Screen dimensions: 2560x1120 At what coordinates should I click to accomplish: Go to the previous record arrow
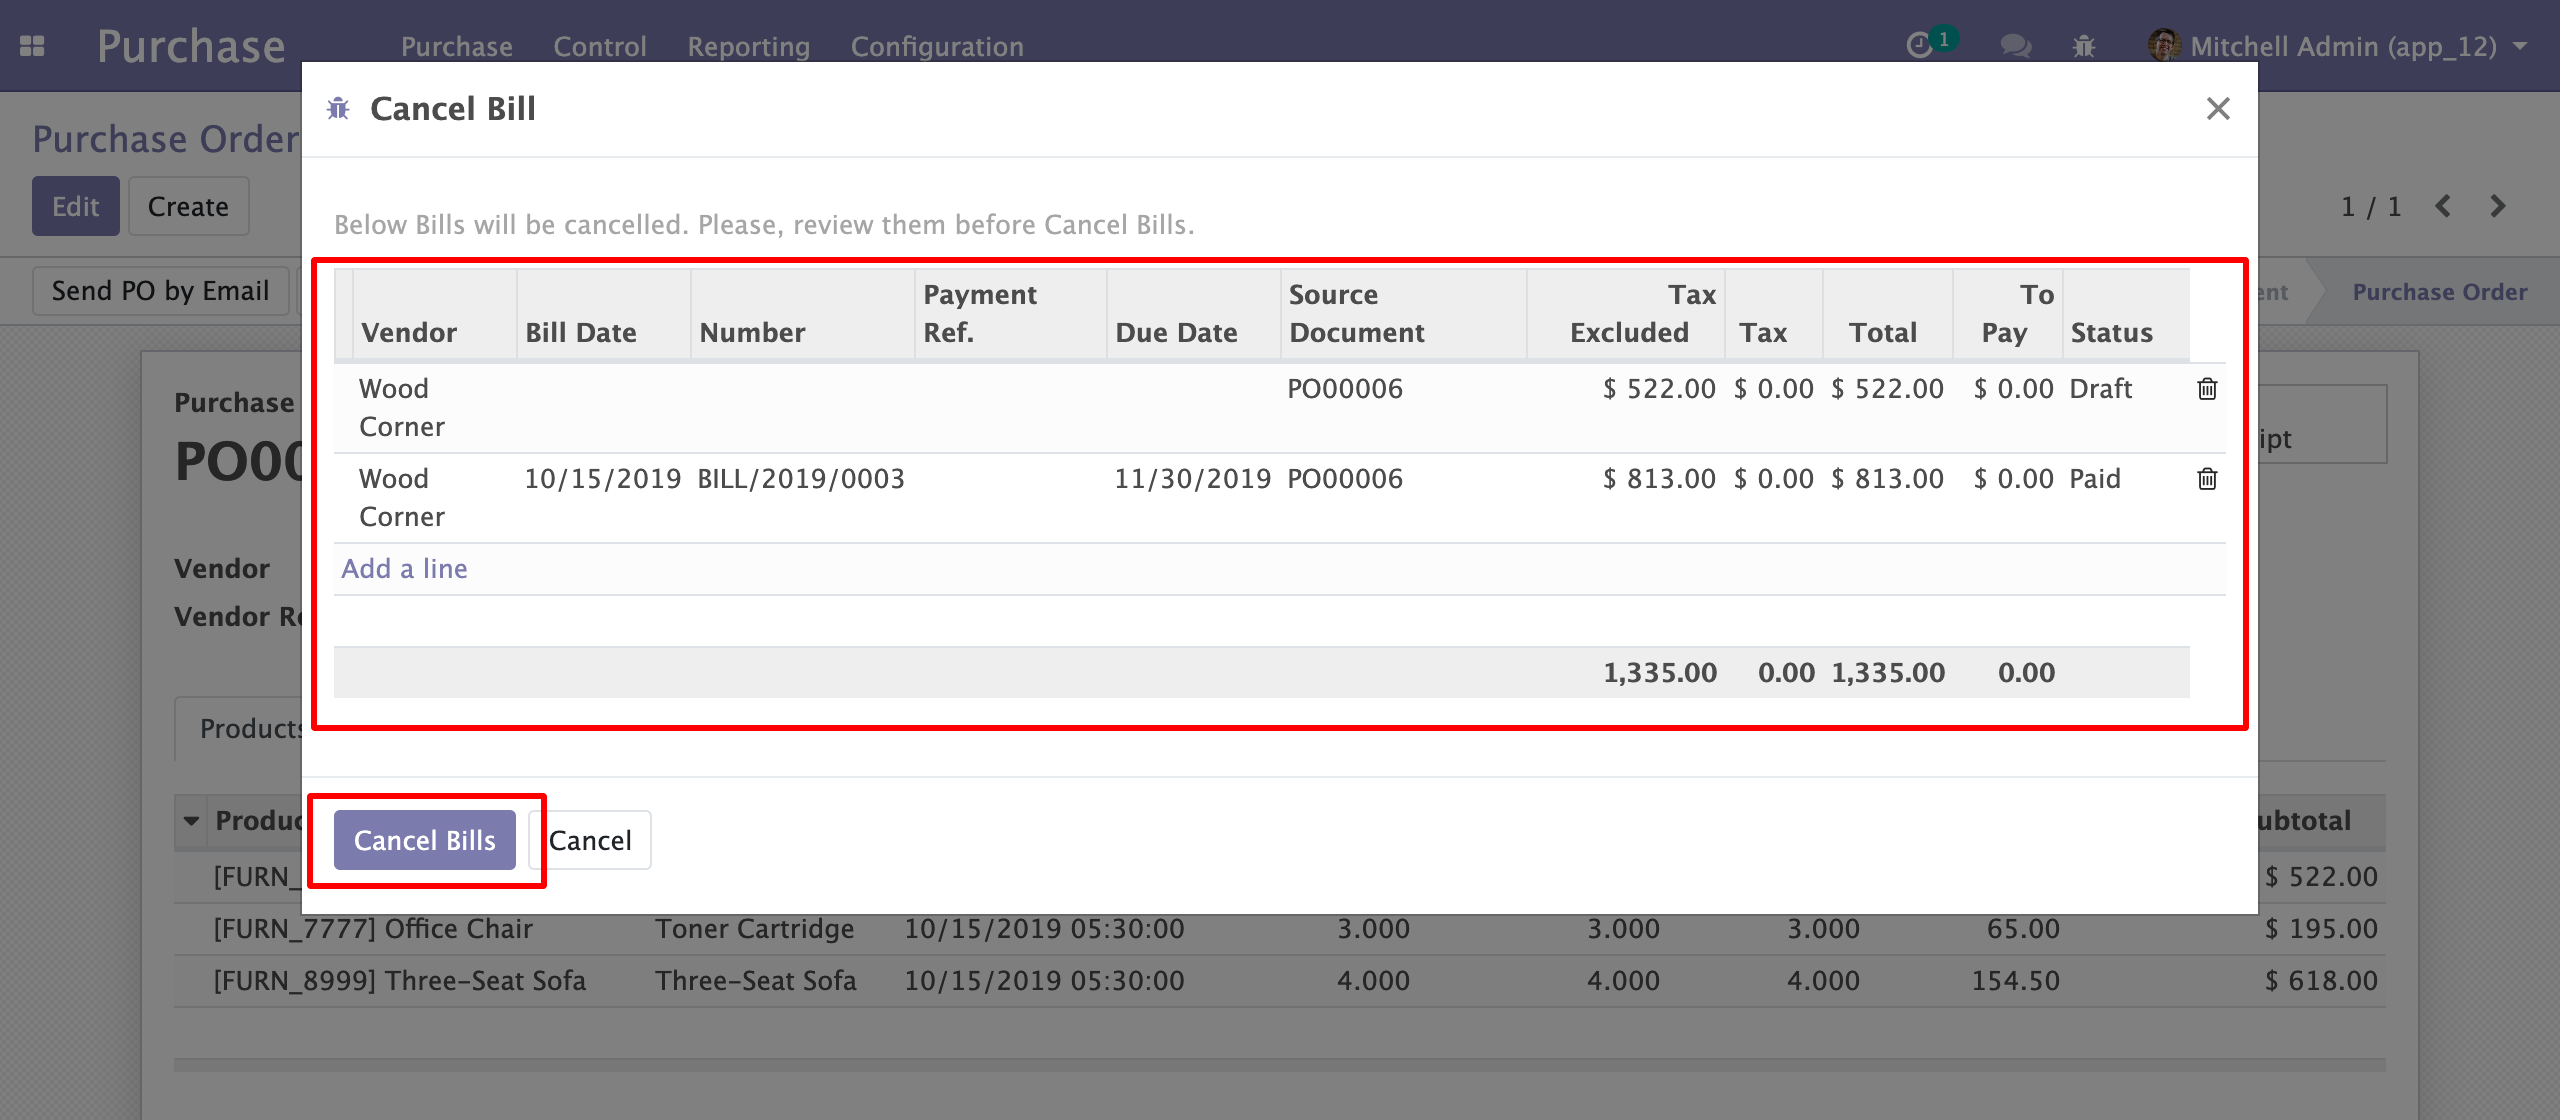[x=2444, y=206]
